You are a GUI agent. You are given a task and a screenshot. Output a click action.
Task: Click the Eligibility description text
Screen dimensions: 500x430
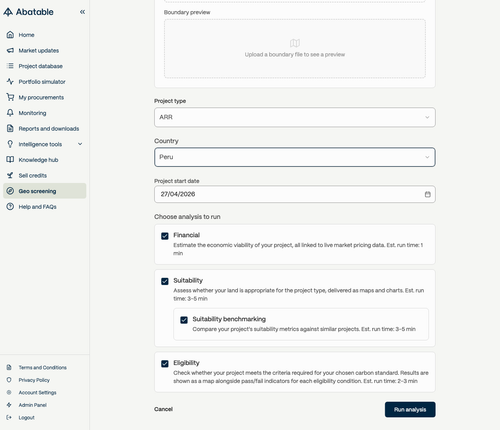pos(301,377)
